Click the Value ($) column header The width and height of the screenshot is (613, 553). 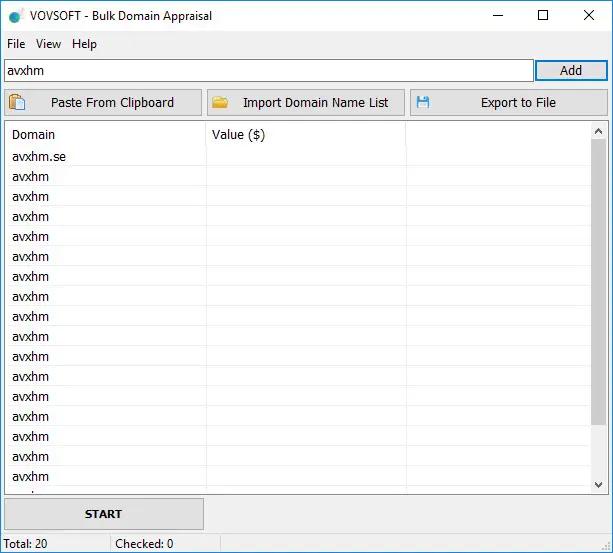point(306,135)
